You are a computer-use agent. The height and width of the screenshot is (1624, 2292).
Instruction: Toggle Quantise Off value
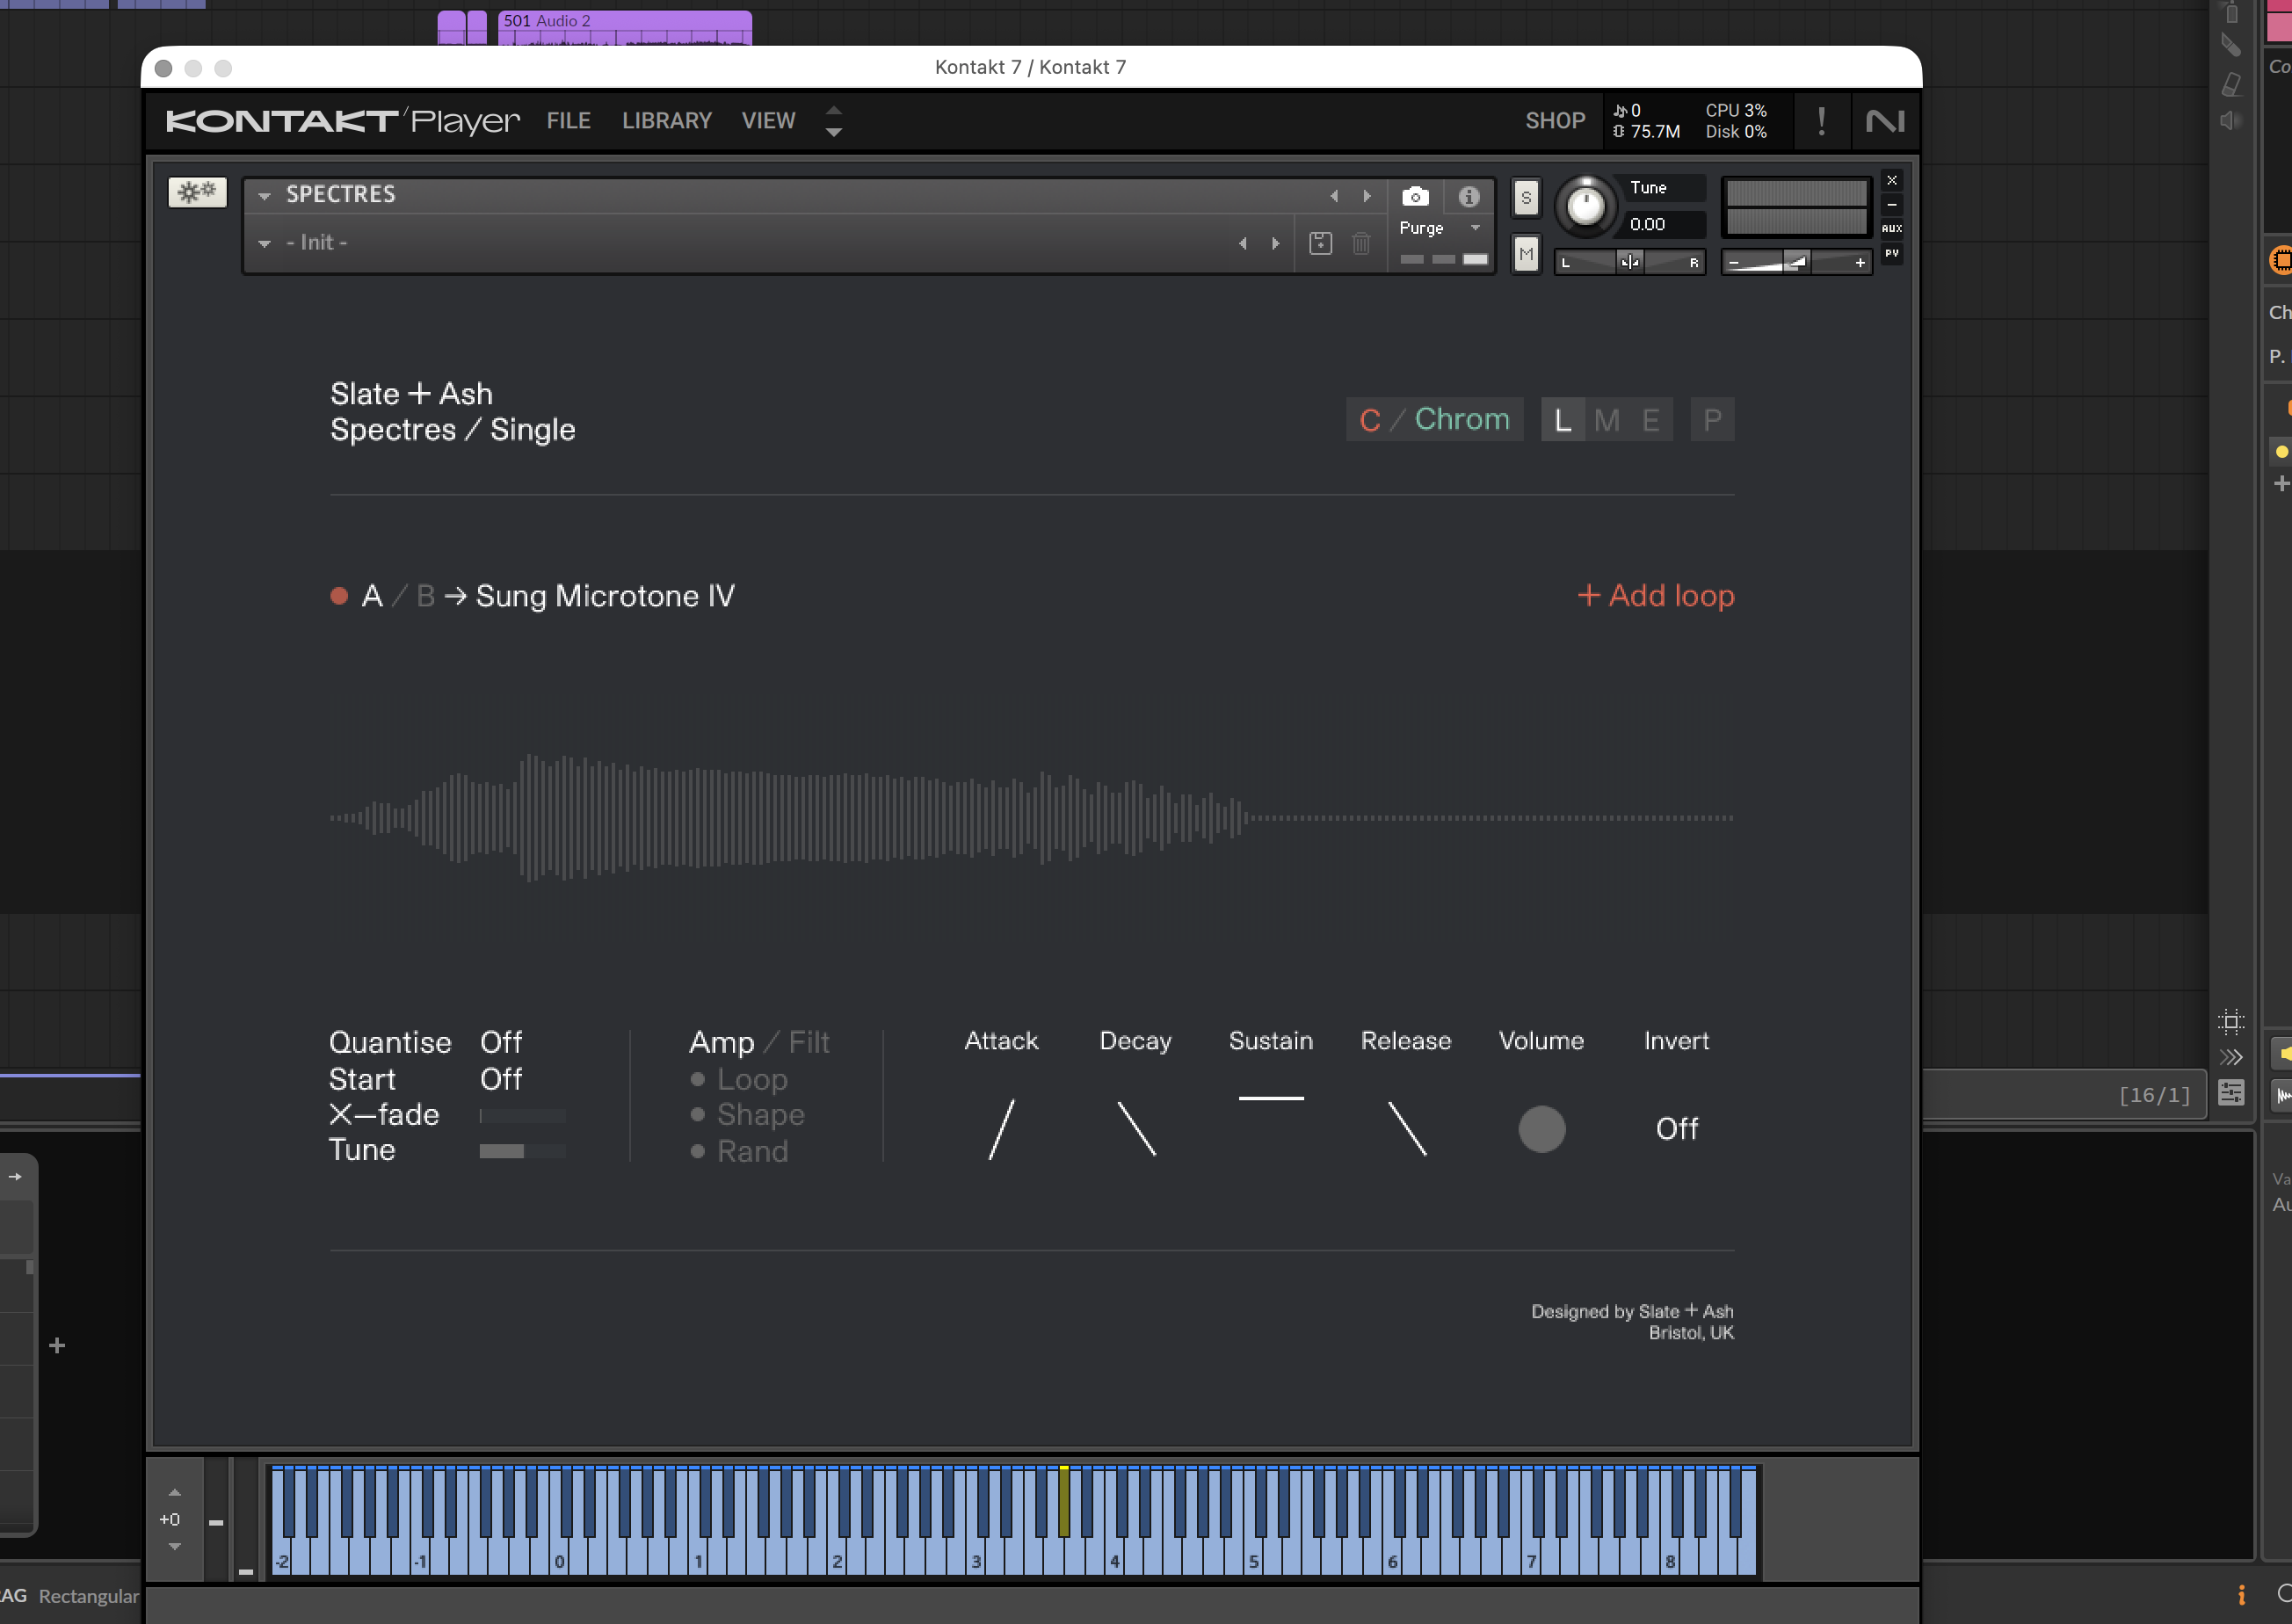[501, 1042]
